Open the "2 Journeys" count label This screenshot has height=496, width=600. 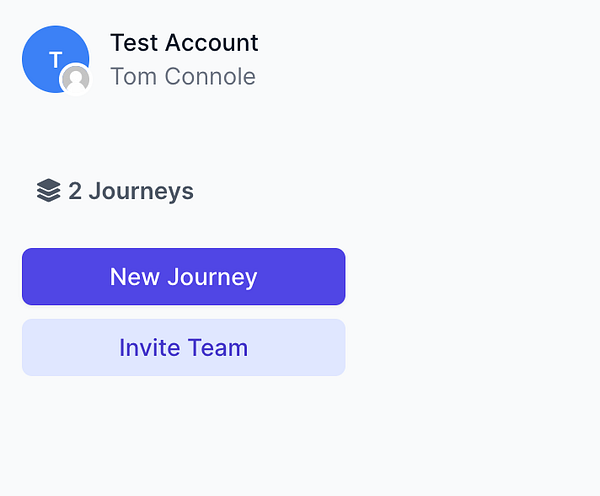coord(130,191)
